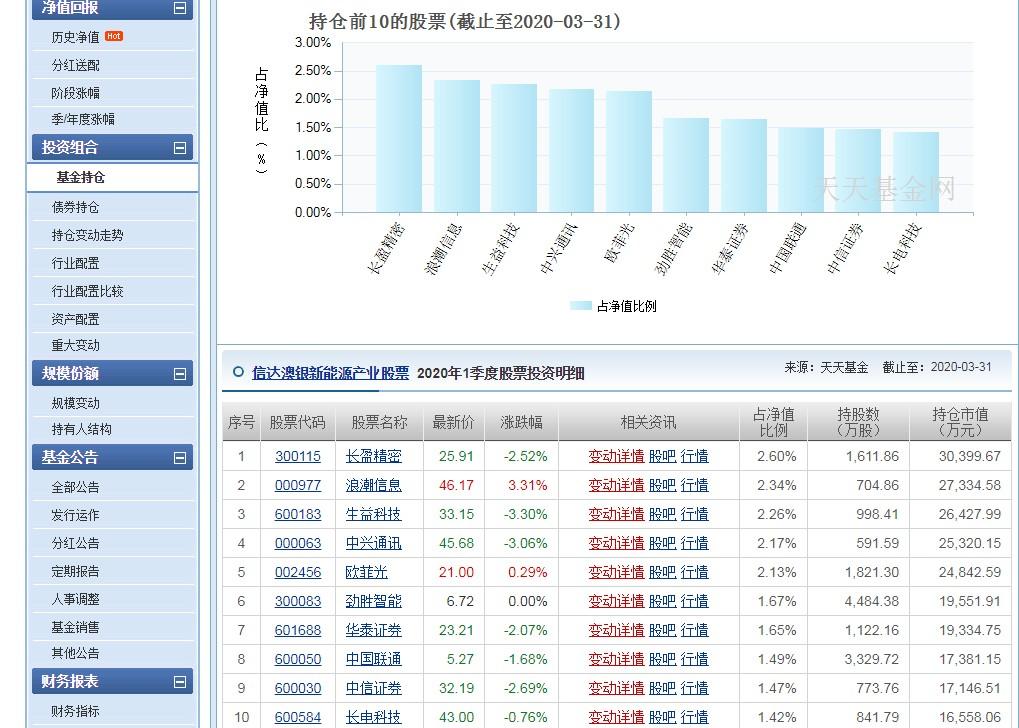Open 股吧 for the 欧菲光 row
Viewport: 1019px width, 728px height.
(662, 573)
